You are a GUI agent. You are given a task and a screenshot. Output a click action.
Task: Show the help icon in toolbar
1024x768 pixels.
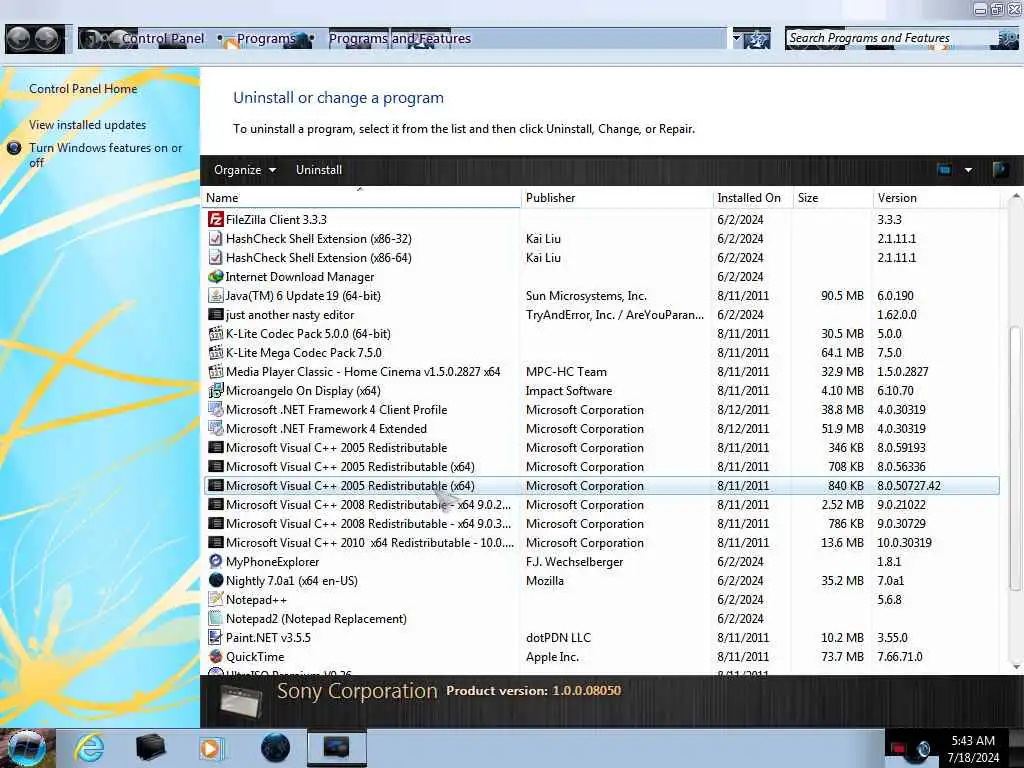coord(999,170)
